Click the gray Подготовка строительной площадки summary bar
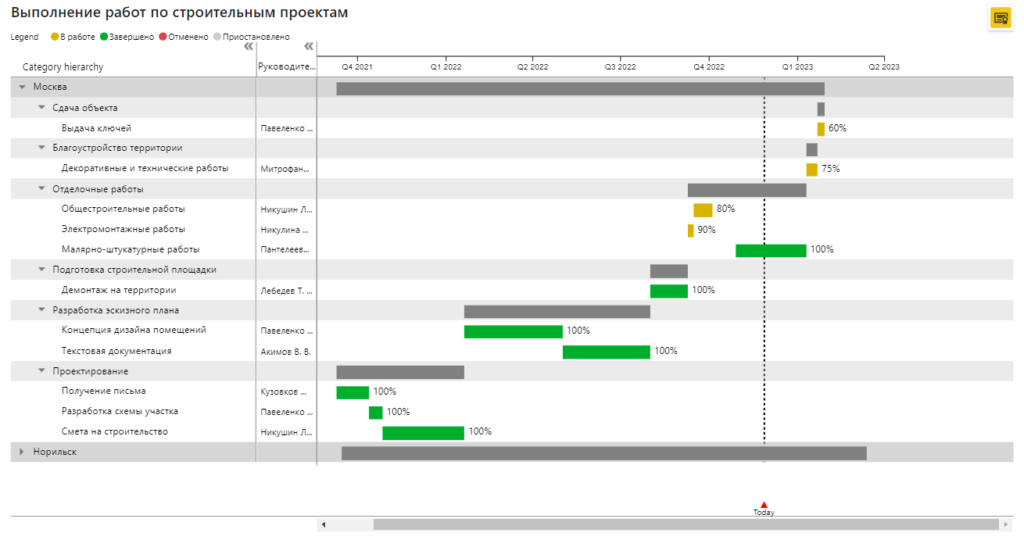This screenshot has height=540, width=1024. pos(669,271)
